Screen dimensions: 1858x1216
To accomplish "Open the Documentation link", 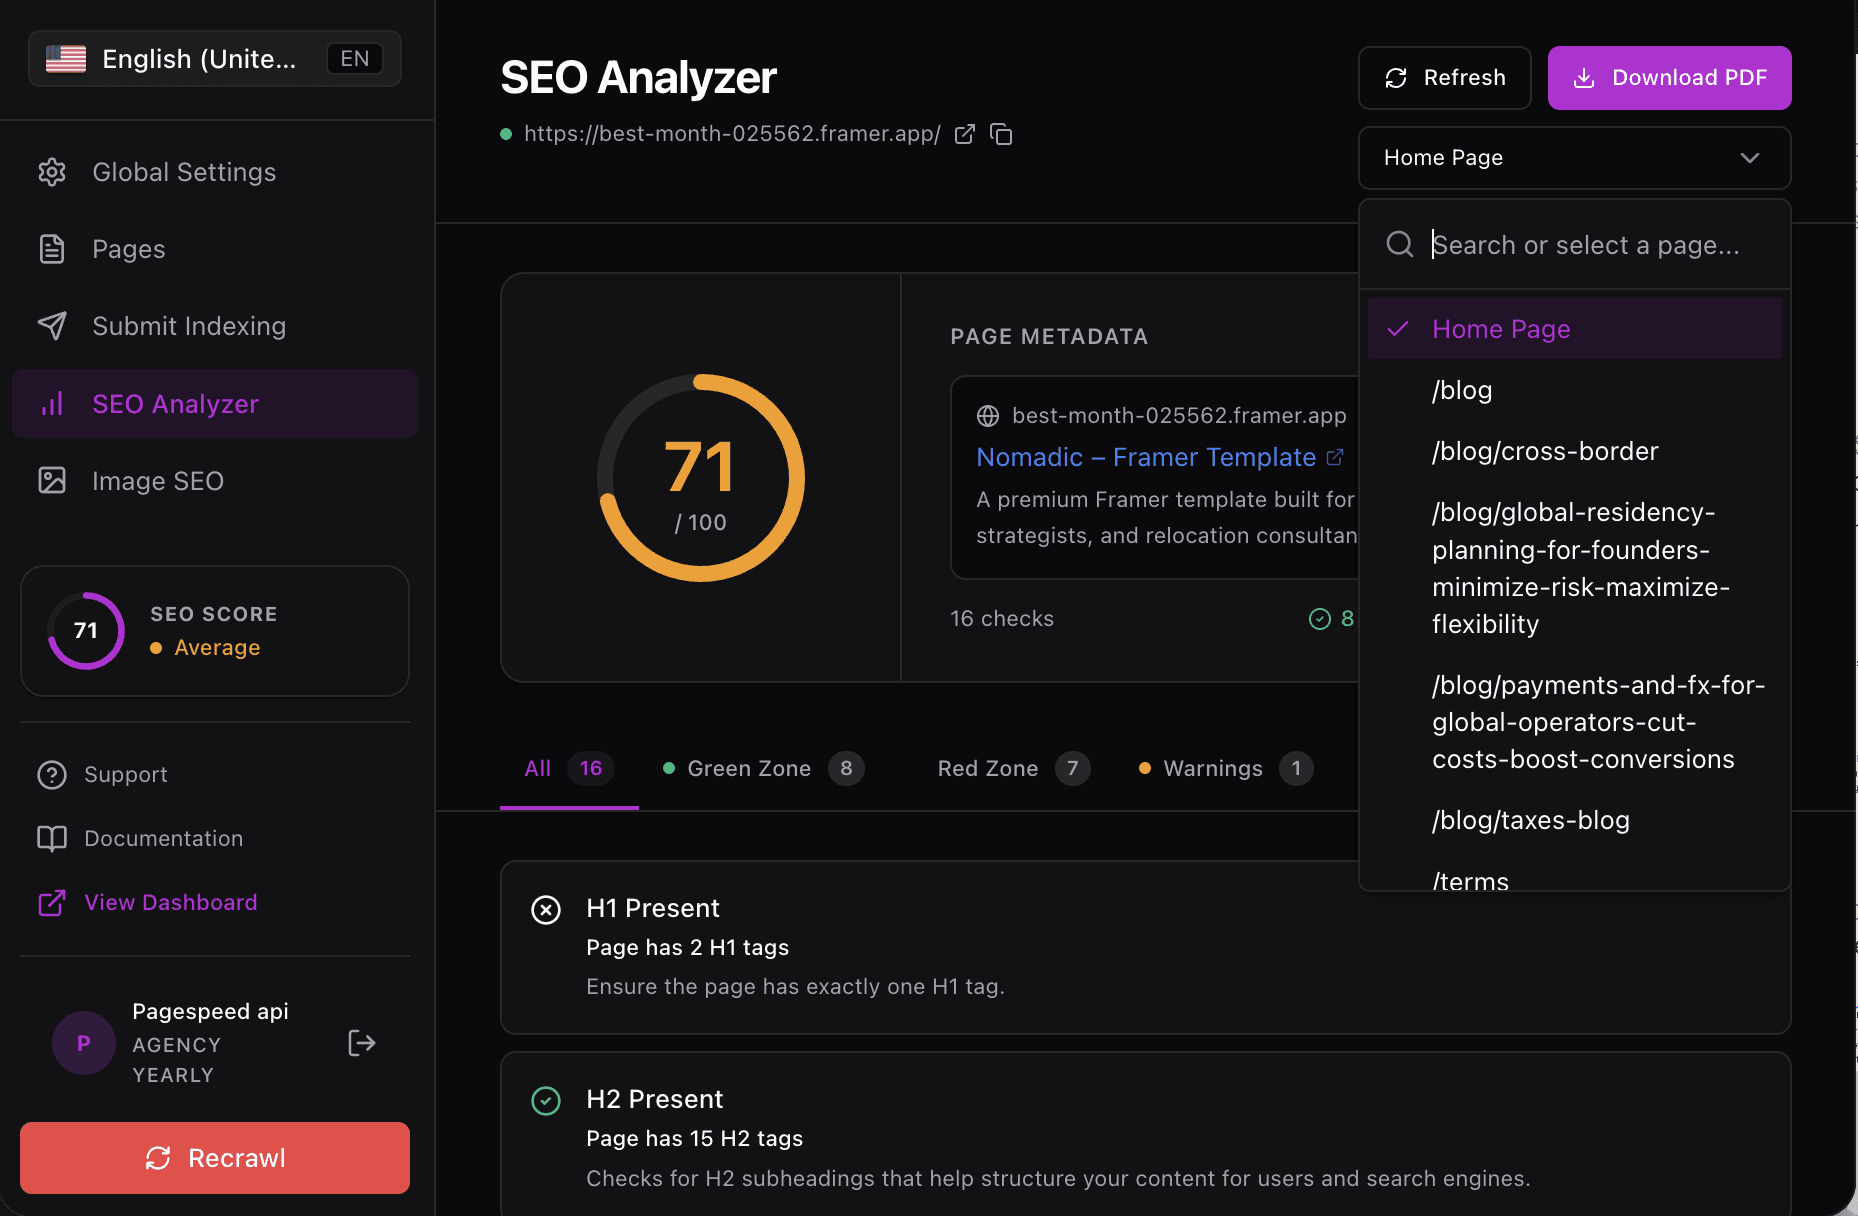I will click(x=164, y=839).
